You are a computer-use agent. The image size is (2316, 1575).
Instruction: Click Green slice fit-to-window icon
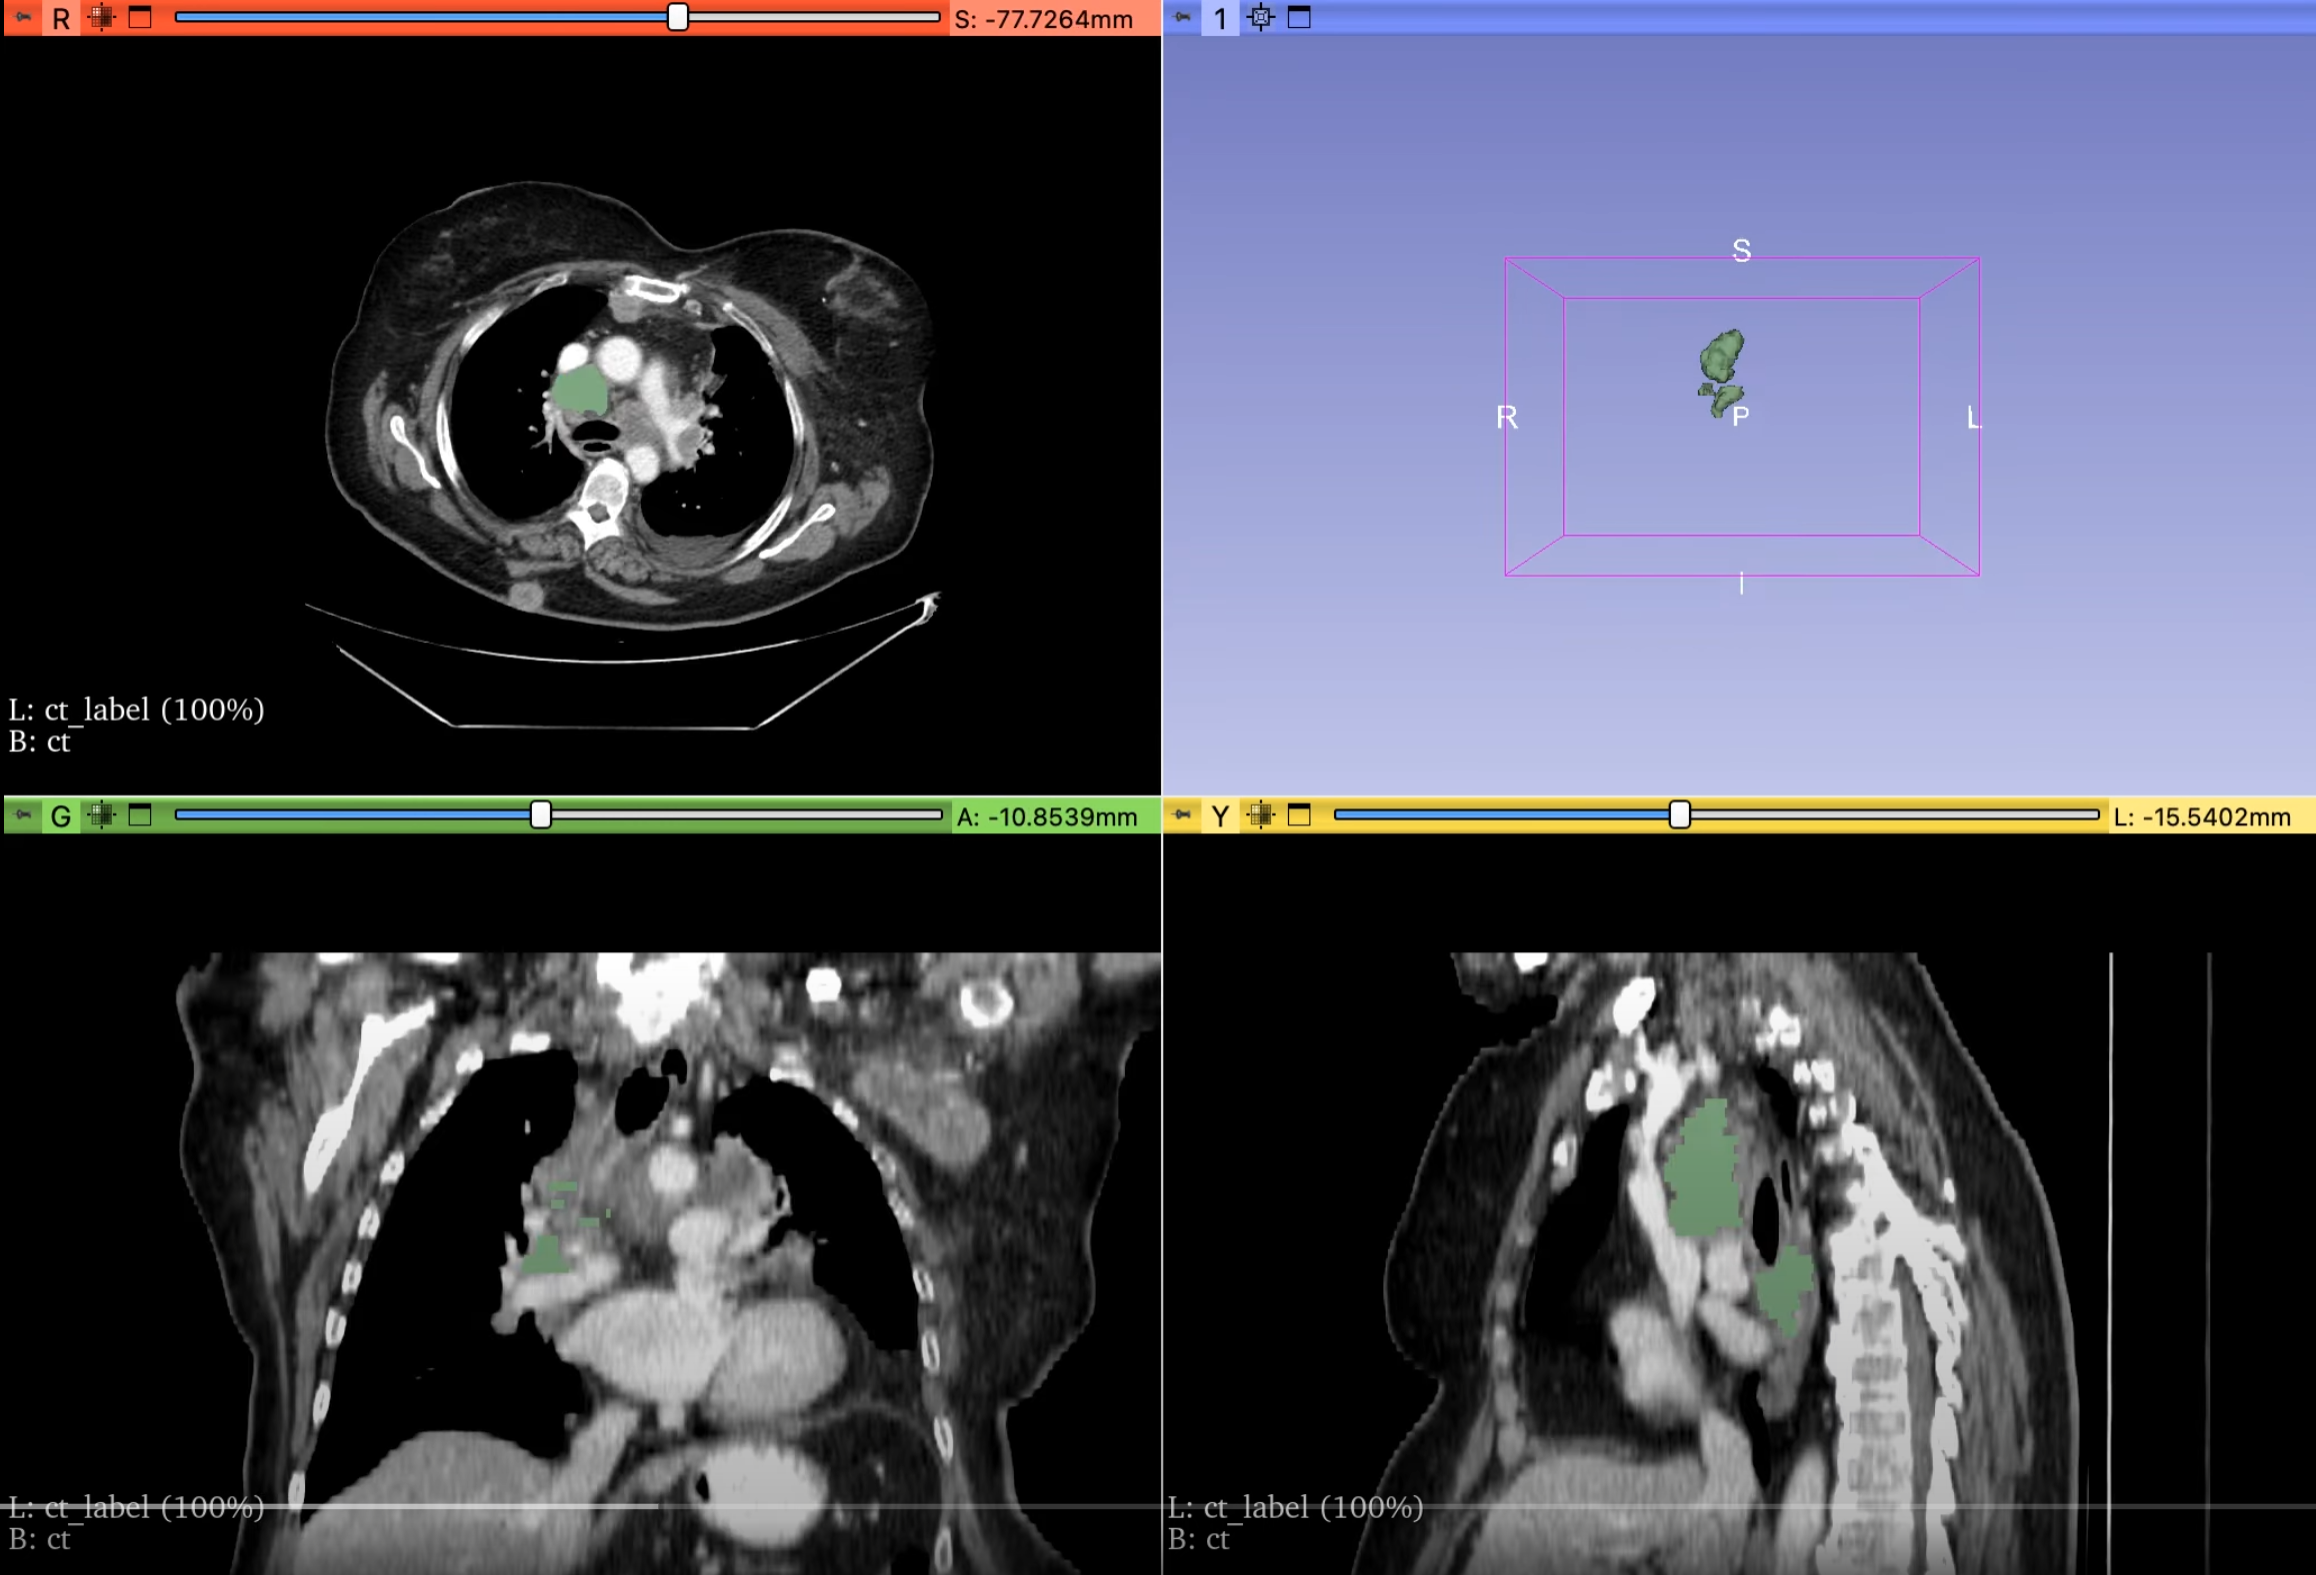[101, 815]
